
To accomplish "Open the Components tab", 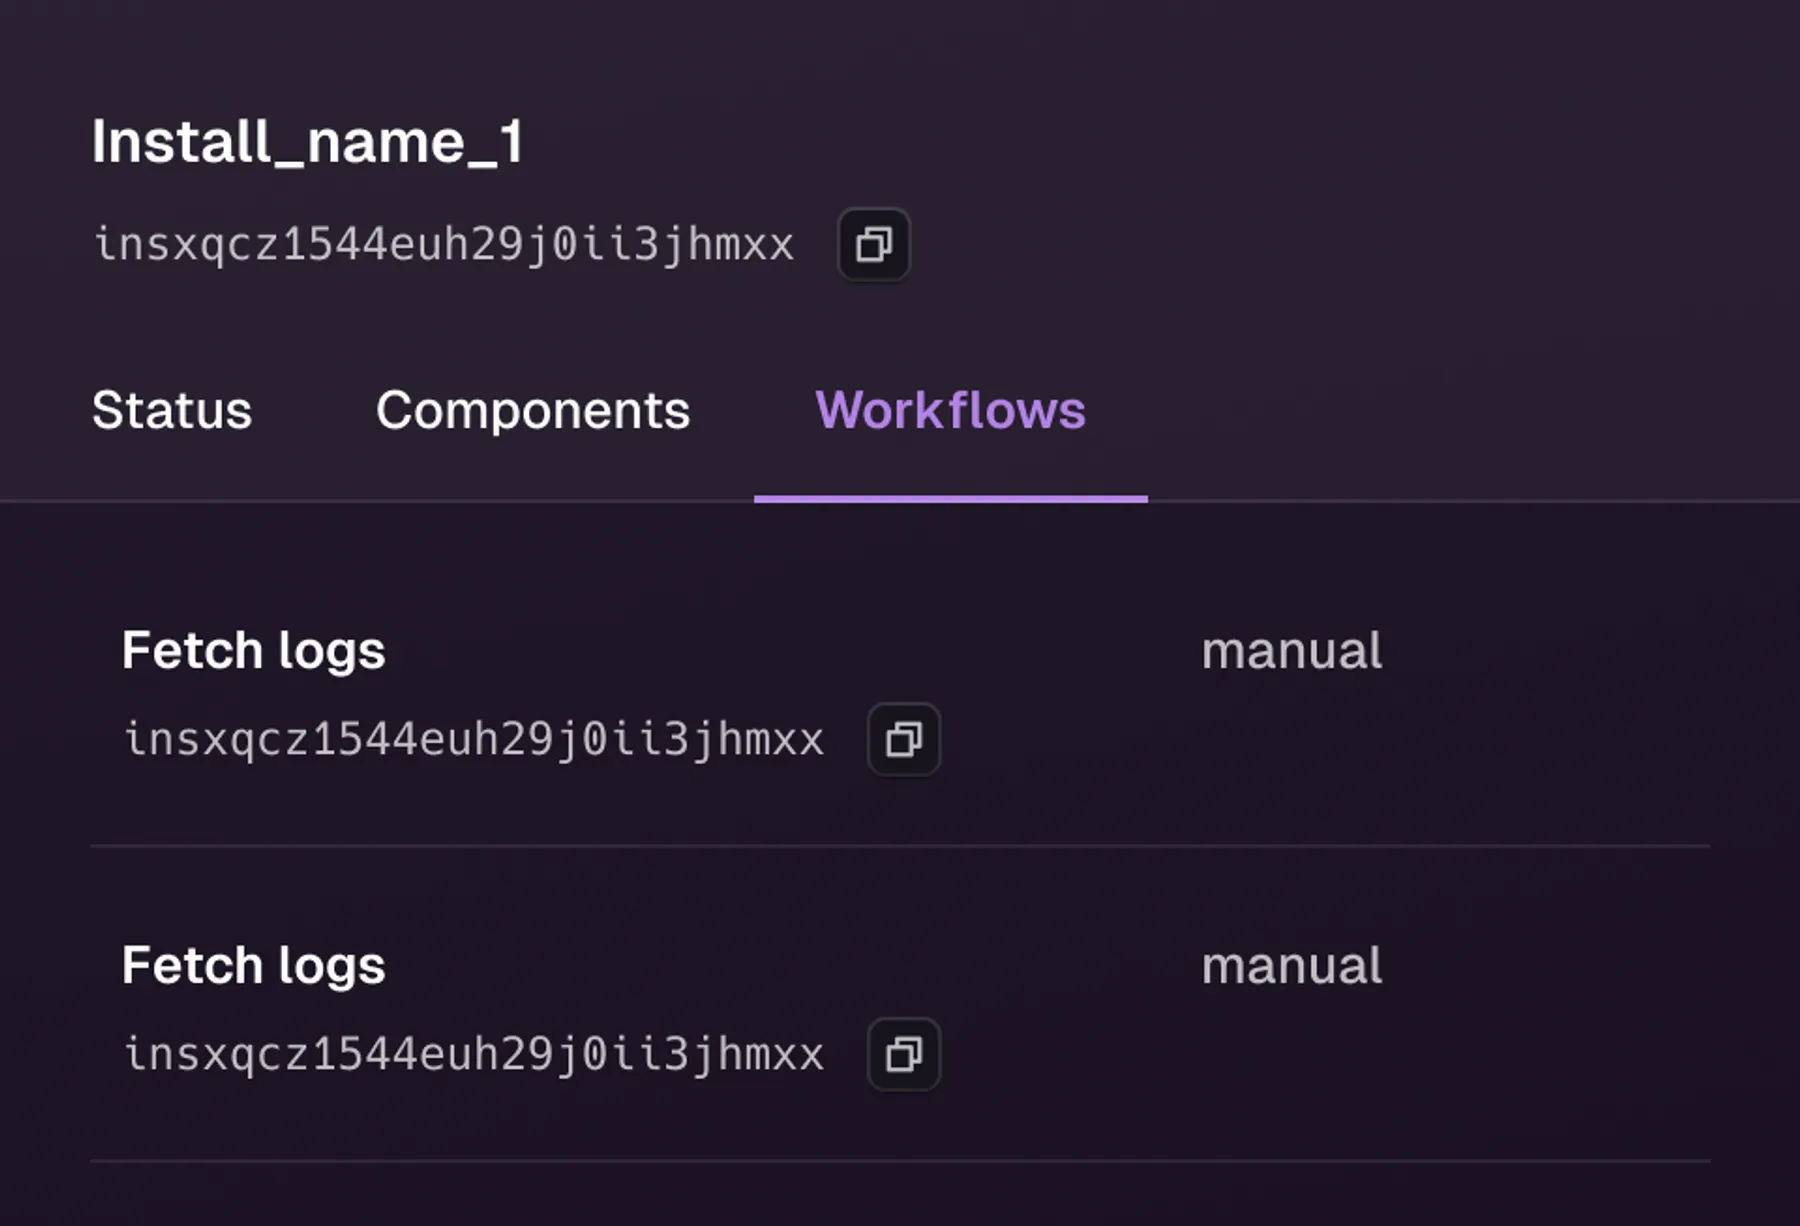I will coord(533,410).
